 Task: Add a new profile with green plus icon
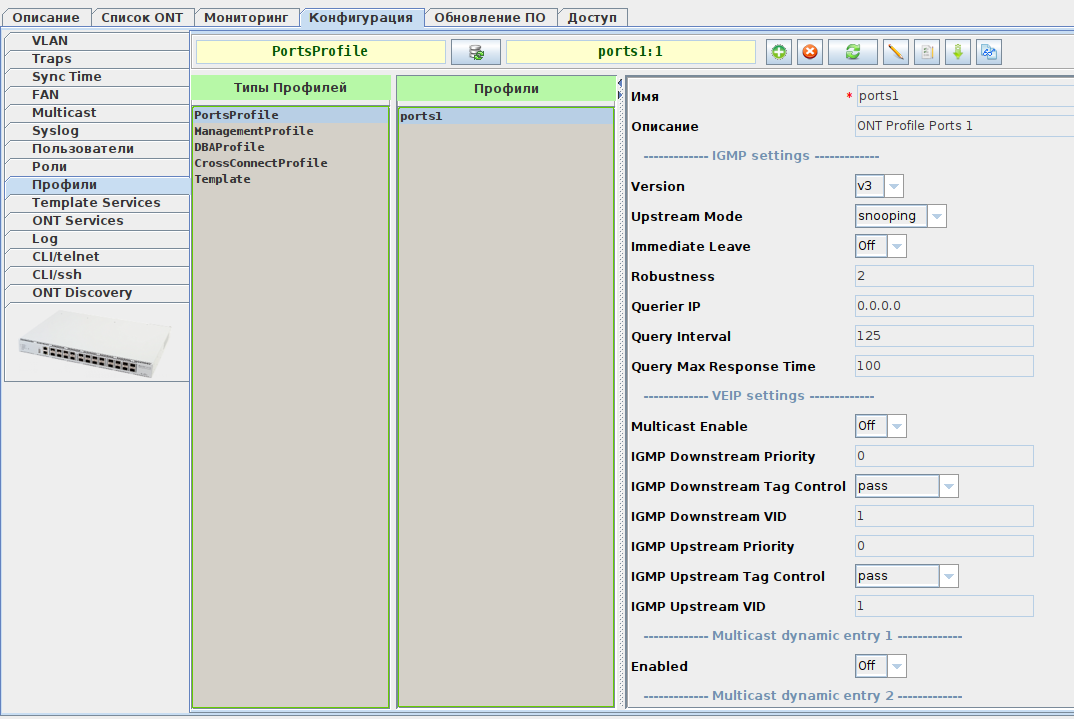tap(779, 52)
